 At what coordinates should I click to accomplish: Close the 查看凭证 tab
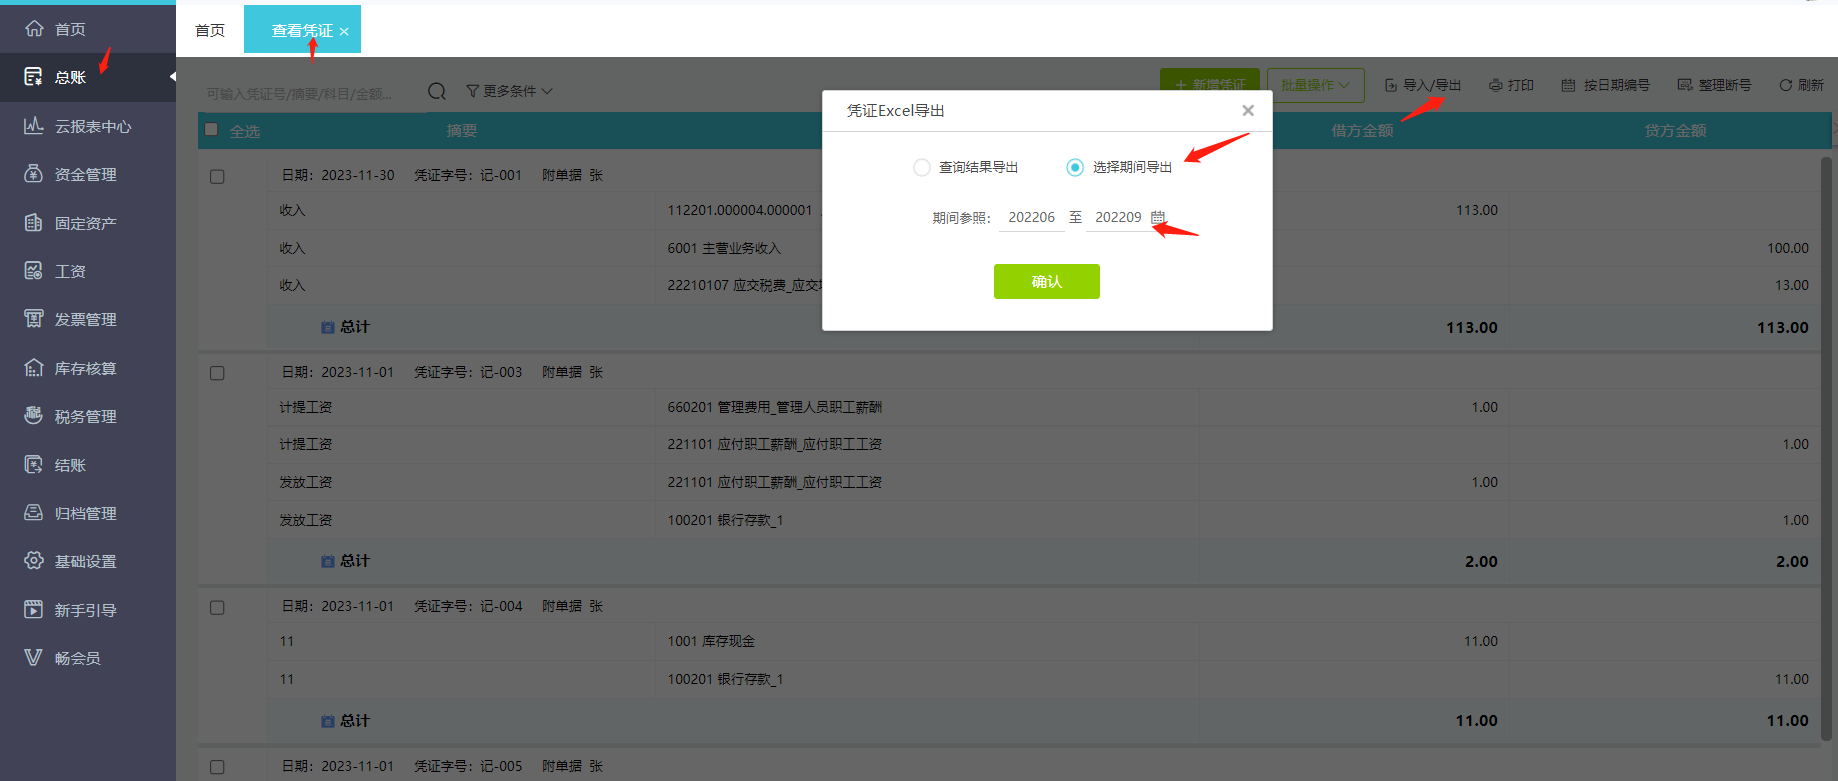coord(344,32)
